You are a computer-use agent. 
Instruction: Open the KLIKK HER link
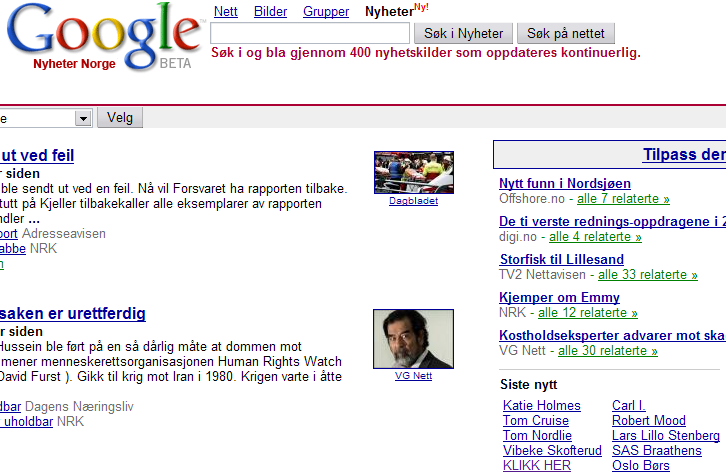tap(537, 465)
